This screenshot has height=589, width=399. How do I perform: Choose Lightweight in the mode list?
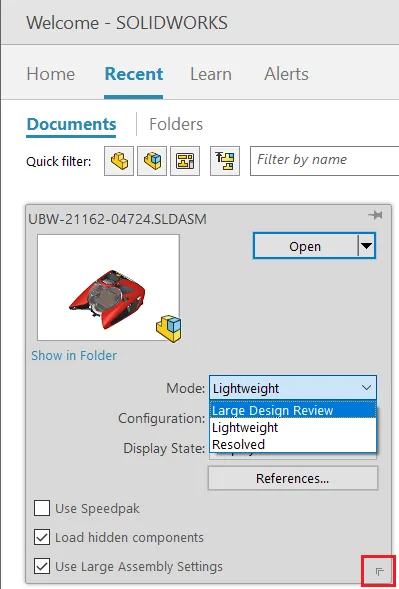coord(293,427)
